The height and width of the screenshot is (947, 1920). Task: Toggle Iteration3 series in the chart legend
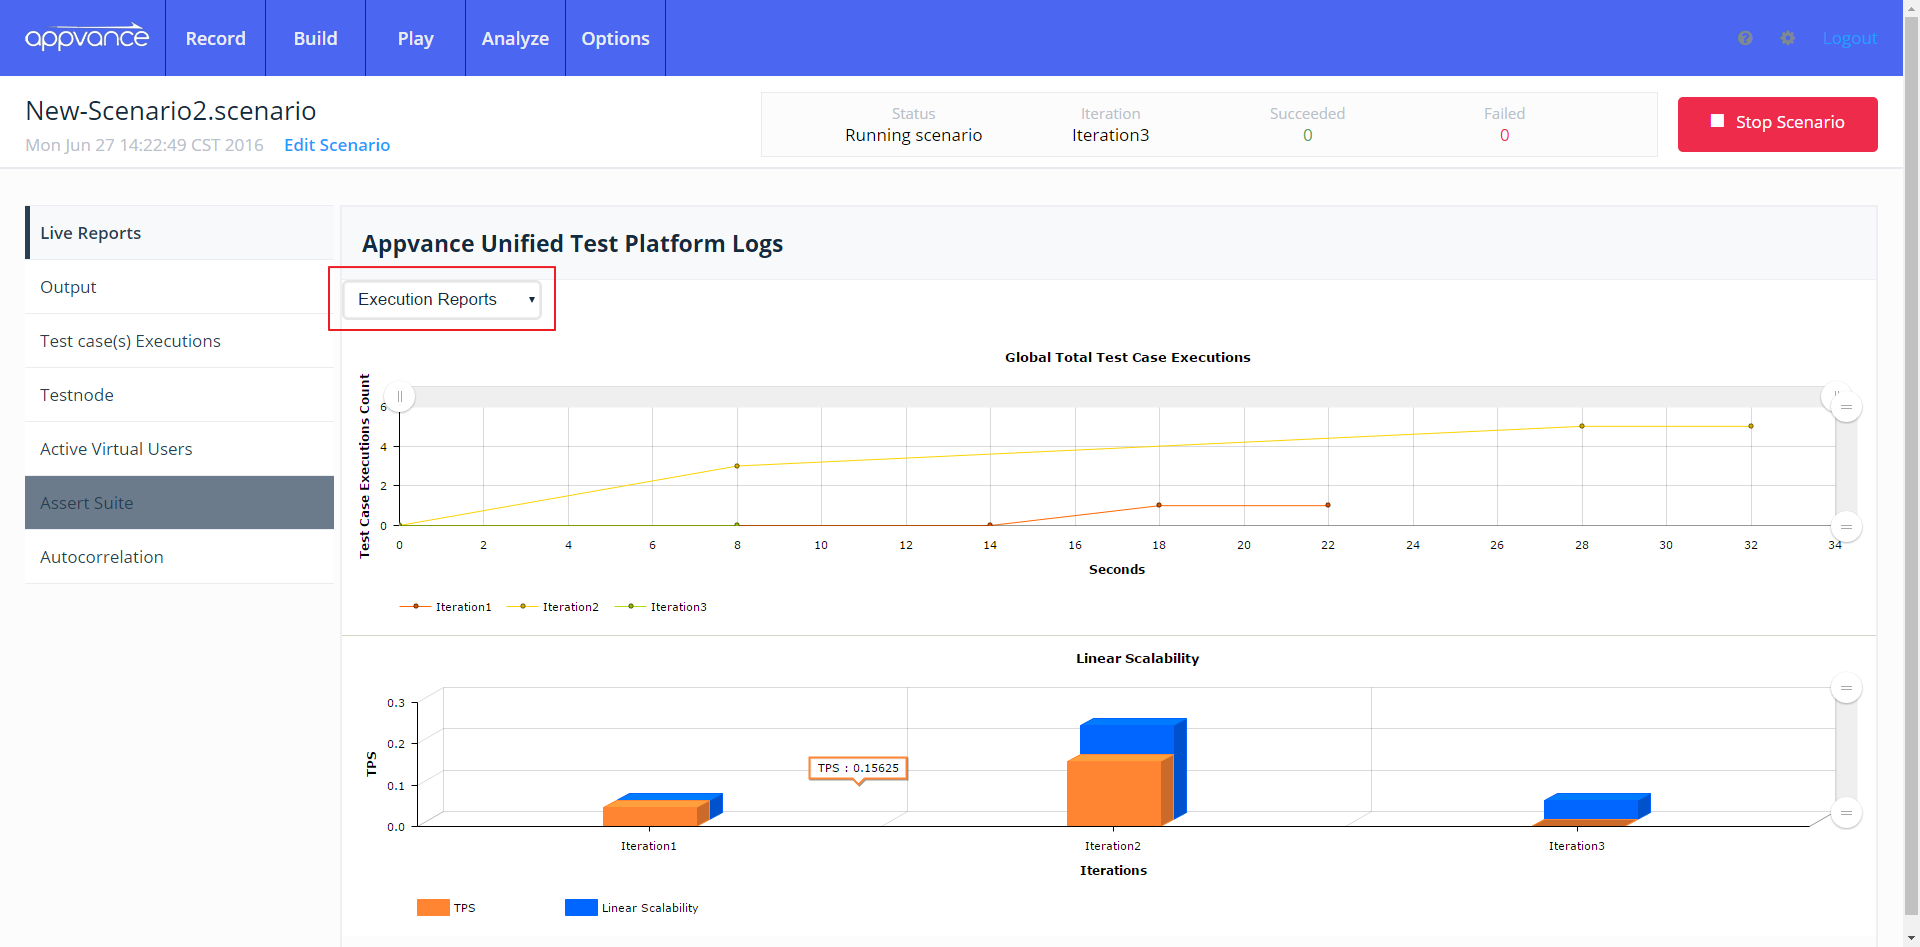[x=661, y=607]
